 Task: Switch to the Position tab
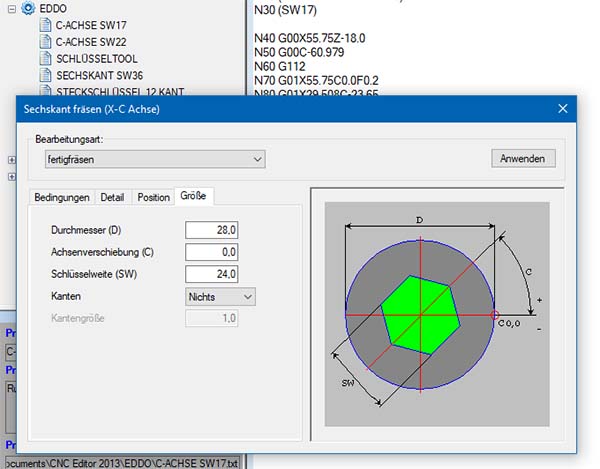coord(153,197)
